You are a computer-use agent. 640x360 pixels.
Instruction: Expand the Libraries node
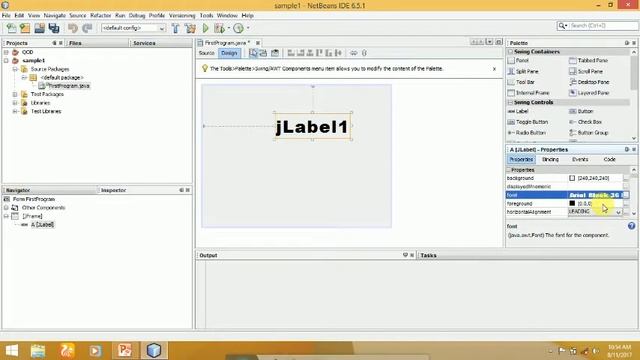point(15,103)
